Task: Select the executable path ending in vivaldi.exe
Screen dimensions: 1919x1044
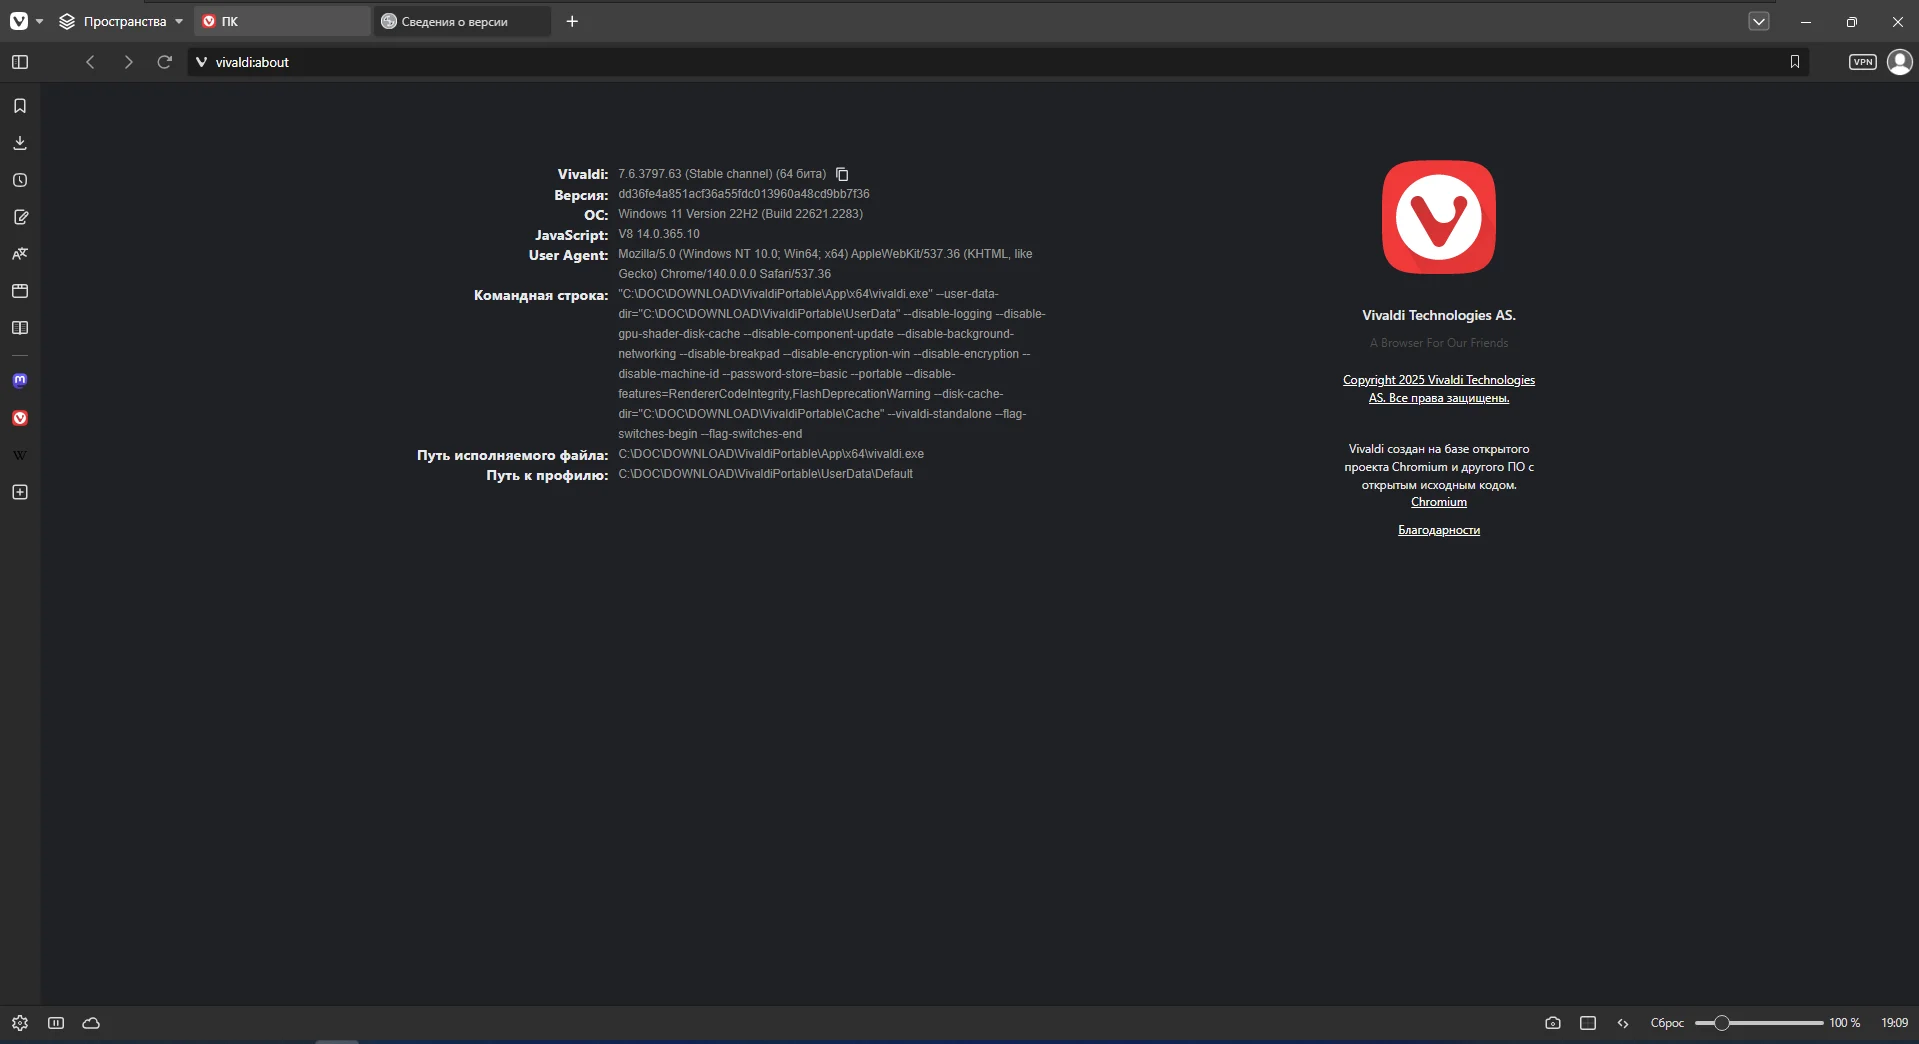Action: pos(771,454)
